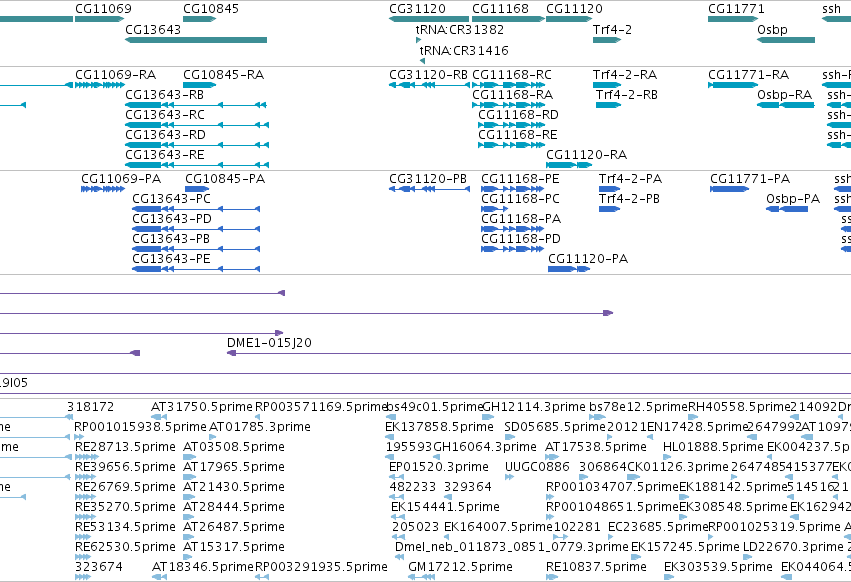Click EST EK303539.5prime

click(718, 567)
